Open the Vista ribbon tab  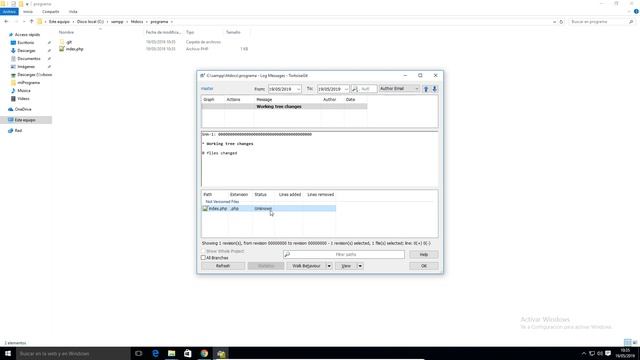(73, 11)
